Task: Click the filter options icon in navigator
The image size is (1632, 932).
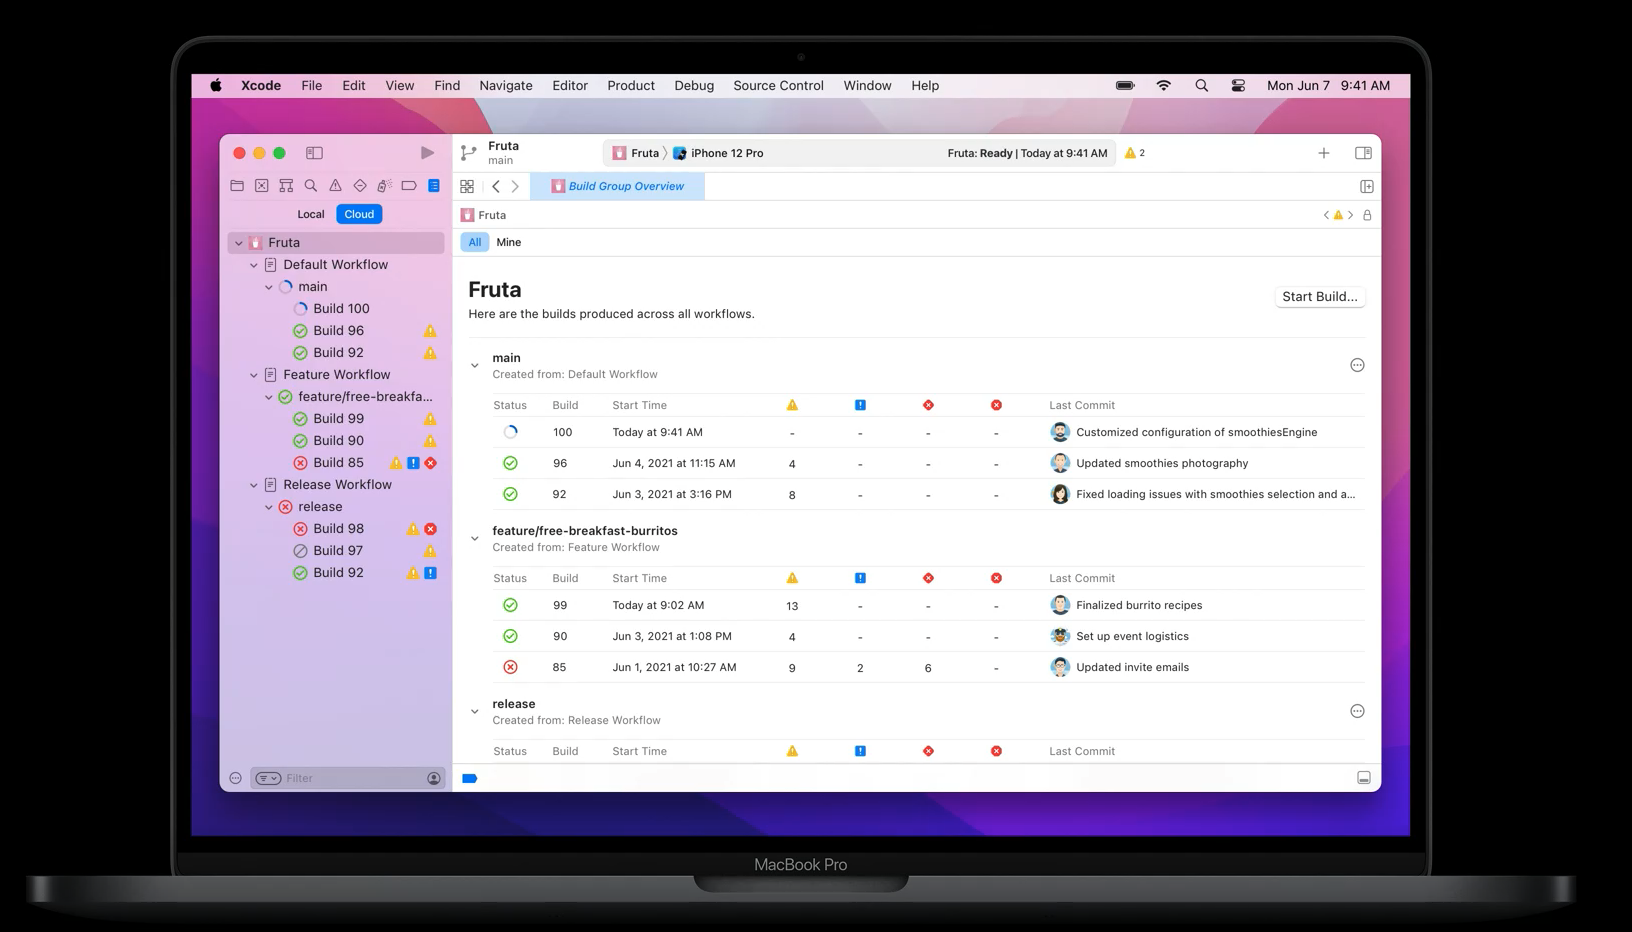Action: (x=268, y=778)
